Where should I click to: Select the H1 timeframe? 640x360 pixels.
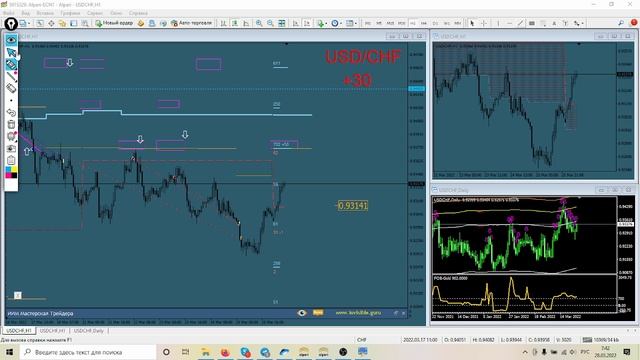point(413,23)
